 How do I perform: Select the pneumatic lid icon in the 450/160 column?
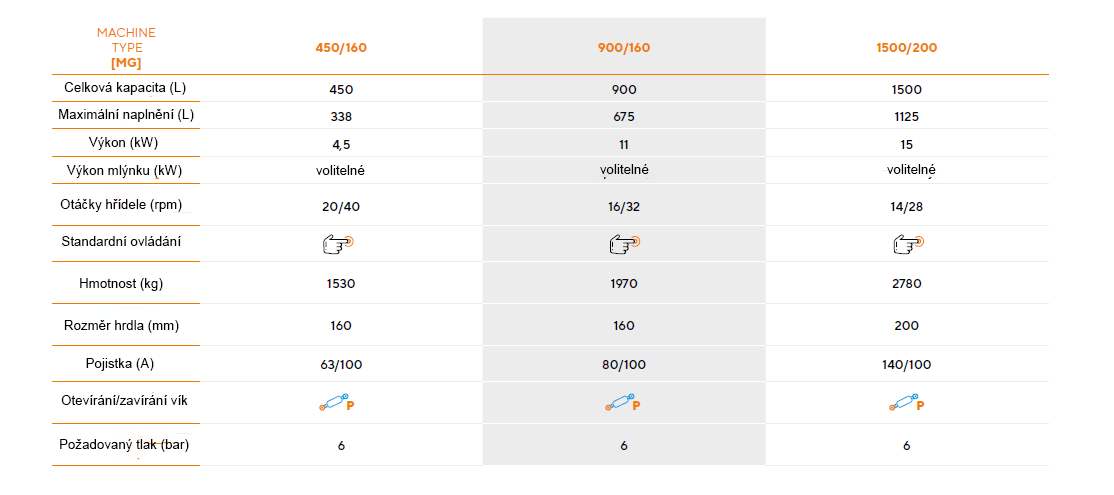click(339, 404)
